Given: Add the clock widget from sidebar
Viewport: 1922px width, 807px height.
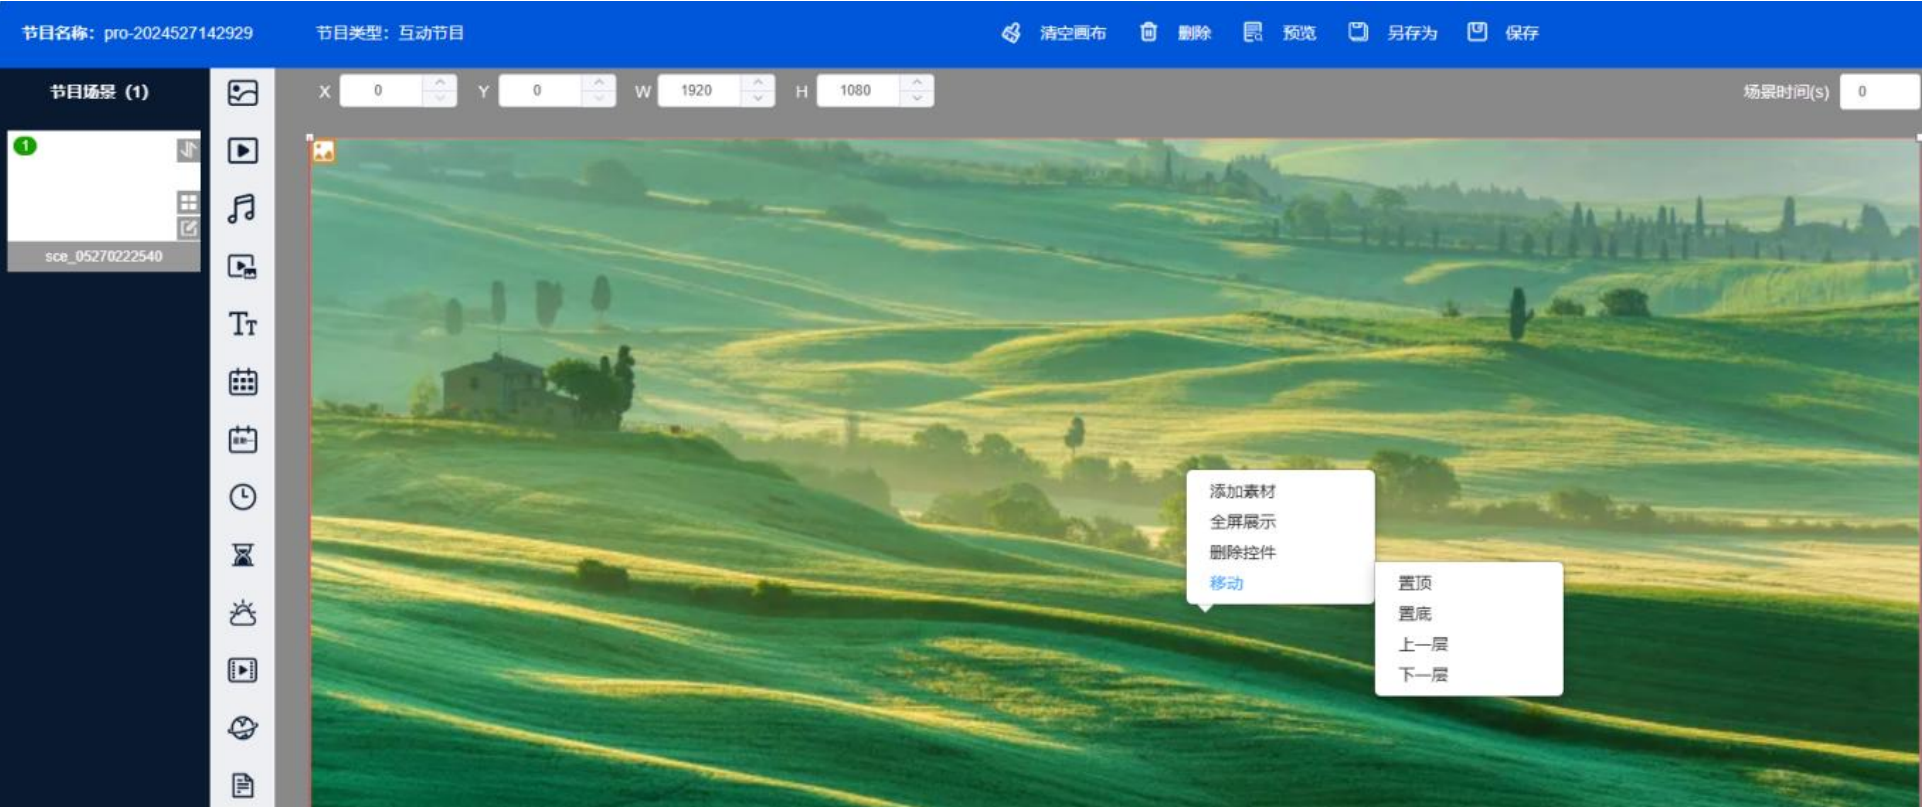Looking at the screenshot, I should pyautogui.click(x=242, y=497).
